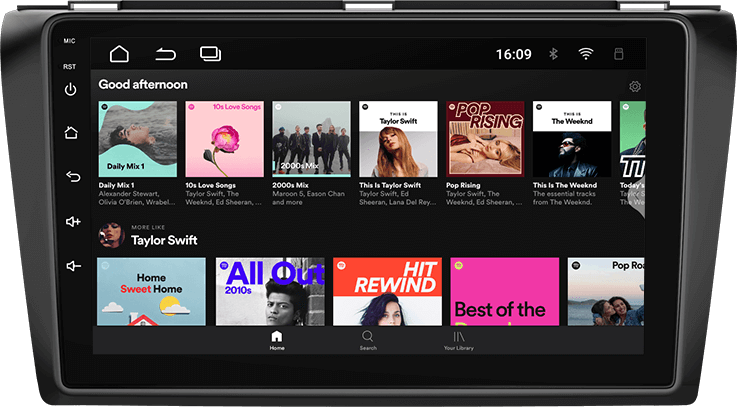Tap 'The essential tracks from The Weeknd.' text
The image size is (737, 407).
click(564, 198)
